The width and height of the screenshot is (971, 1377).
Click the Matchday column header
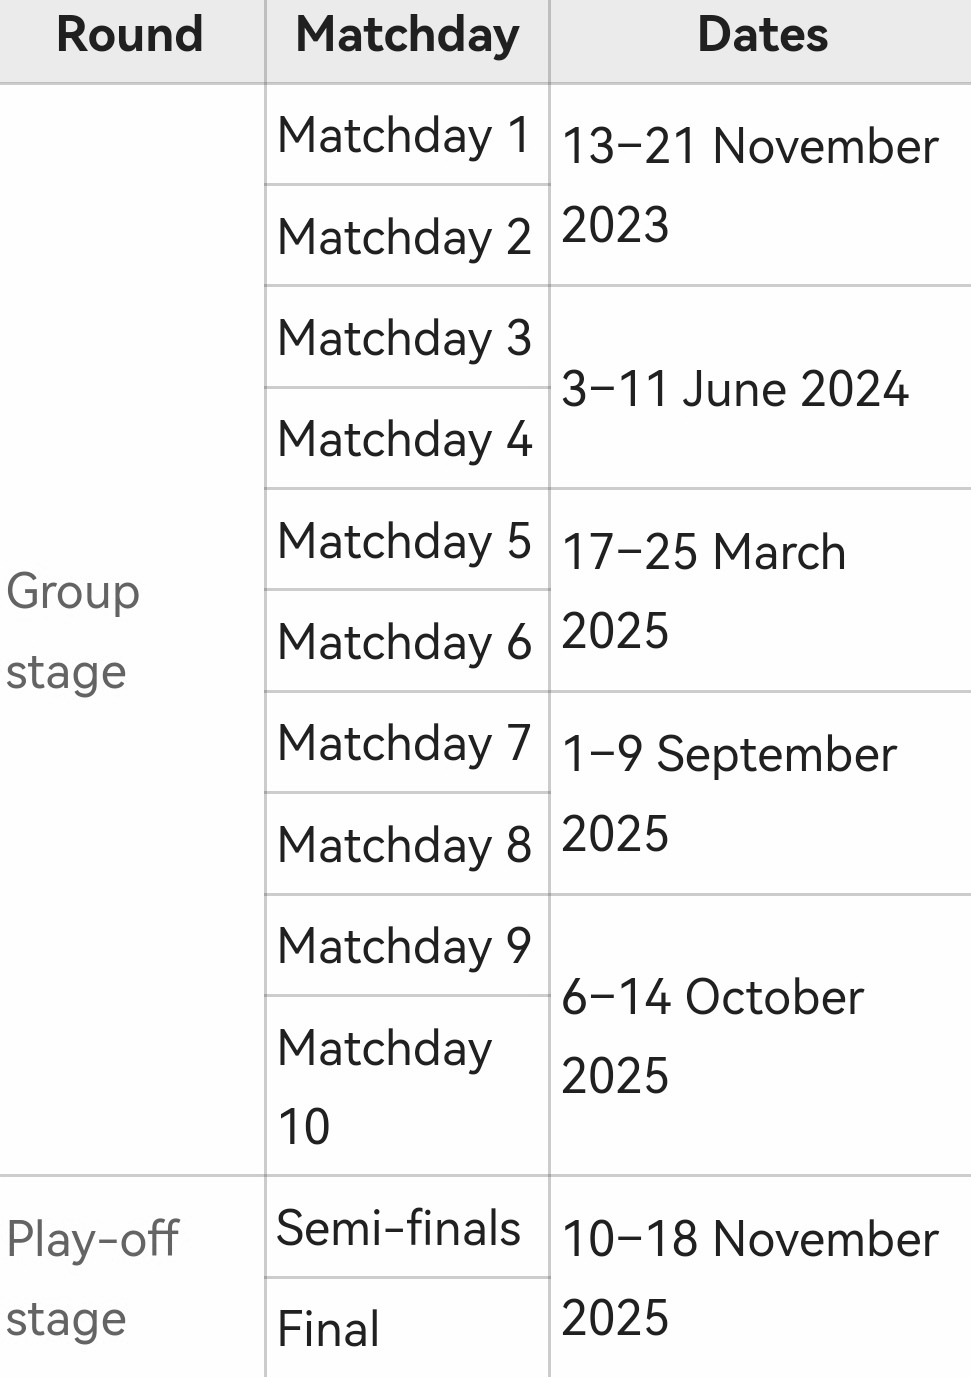407,35
